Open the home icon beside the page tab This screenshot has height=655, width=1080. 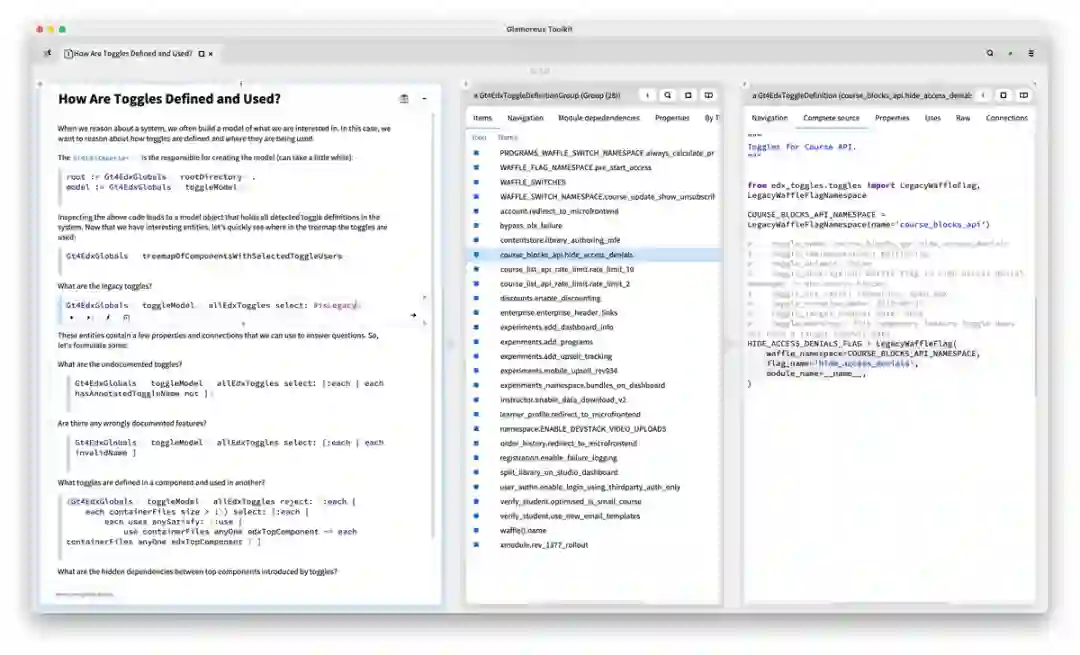[47, 53]
